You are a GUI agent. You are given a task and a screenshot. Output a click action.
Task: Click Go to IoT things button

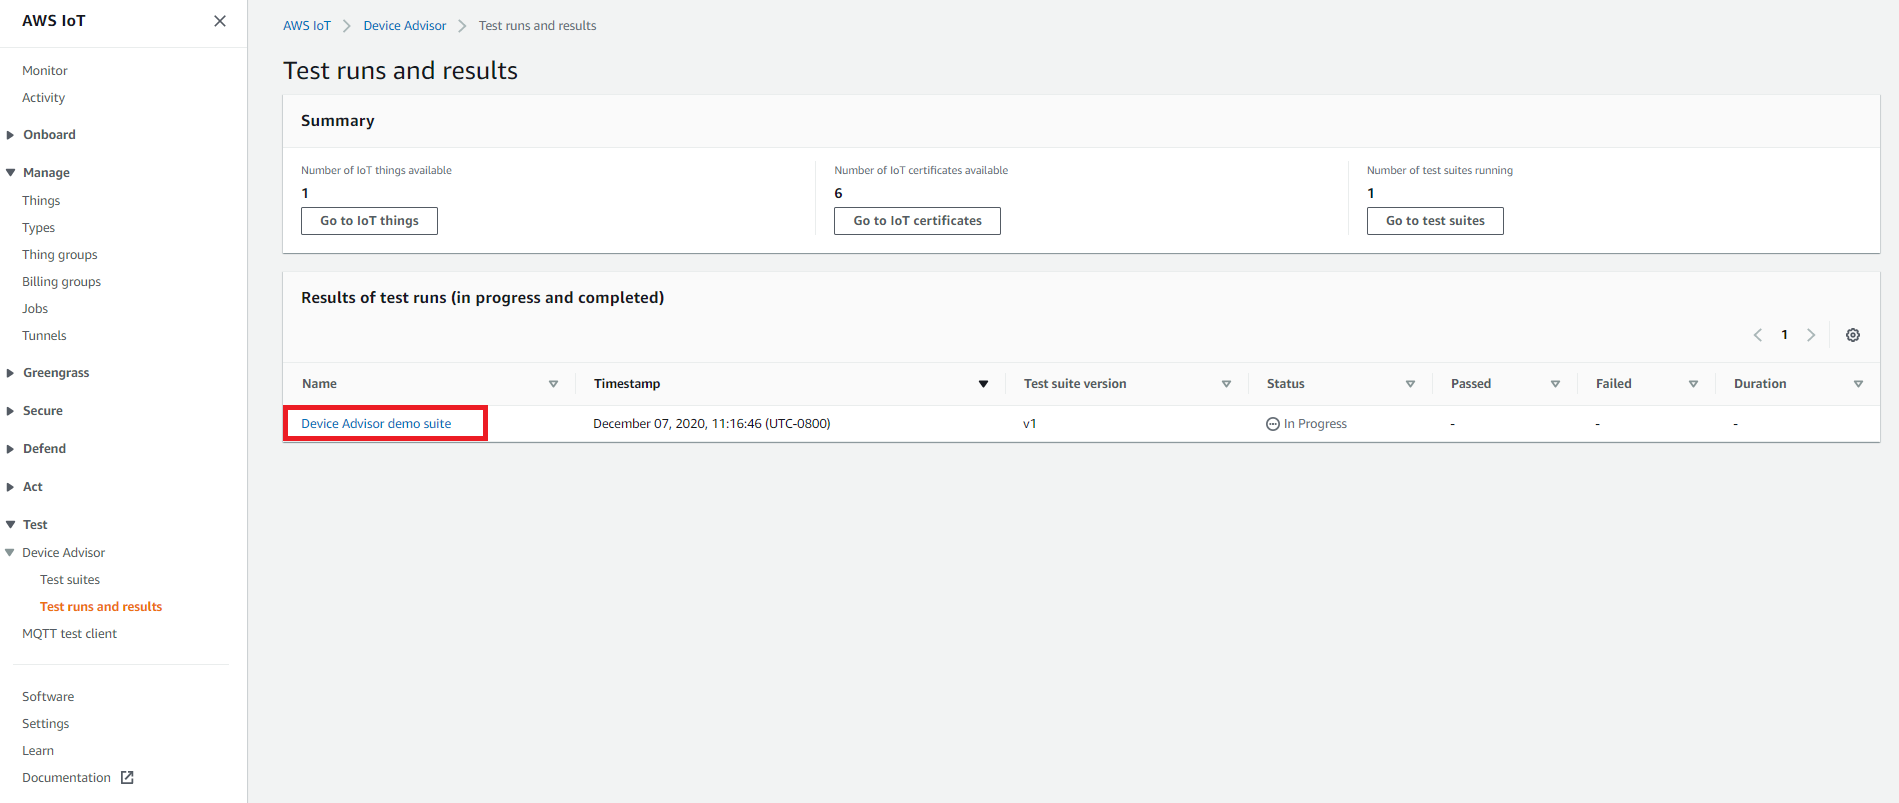coord(369,221)
